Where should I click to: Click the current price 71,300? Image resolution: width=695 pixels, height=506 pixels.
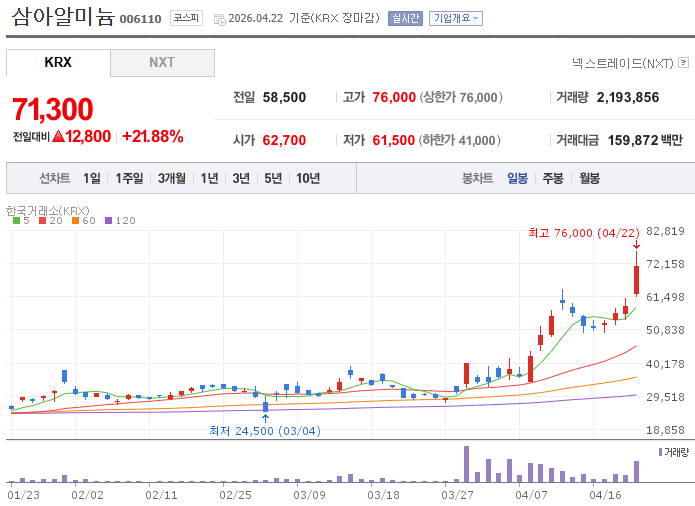coord(53,109)
